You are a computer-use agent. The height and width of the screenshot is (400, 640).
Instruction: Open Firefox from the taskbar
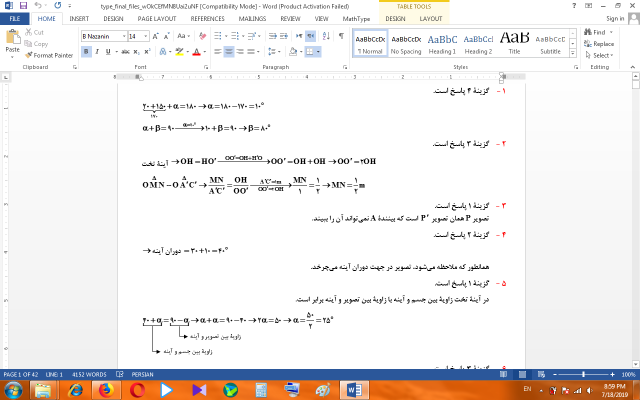point(106,390)
